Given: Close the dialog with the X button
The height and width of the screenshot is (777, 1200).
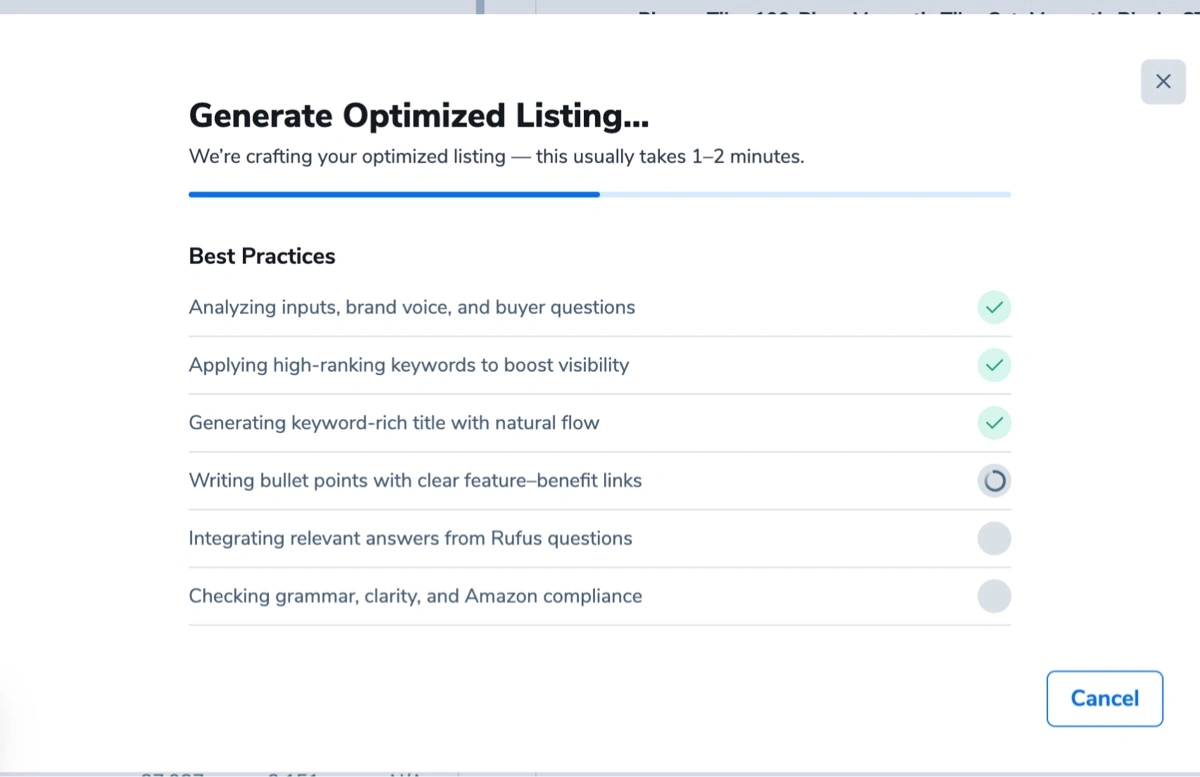Looking at the screenshot, I should pos(1163,82).
